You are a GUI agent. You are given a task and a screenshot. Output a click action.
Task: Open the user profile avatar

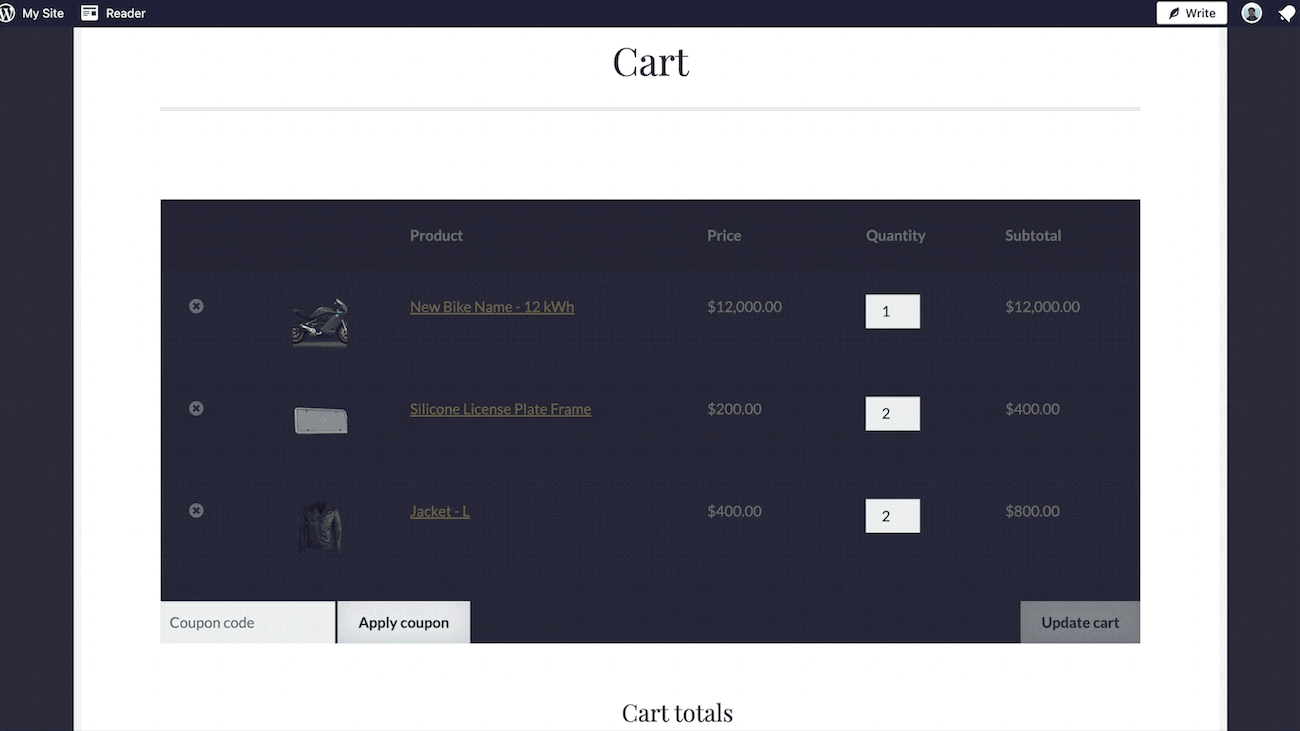coord(1251,13)
